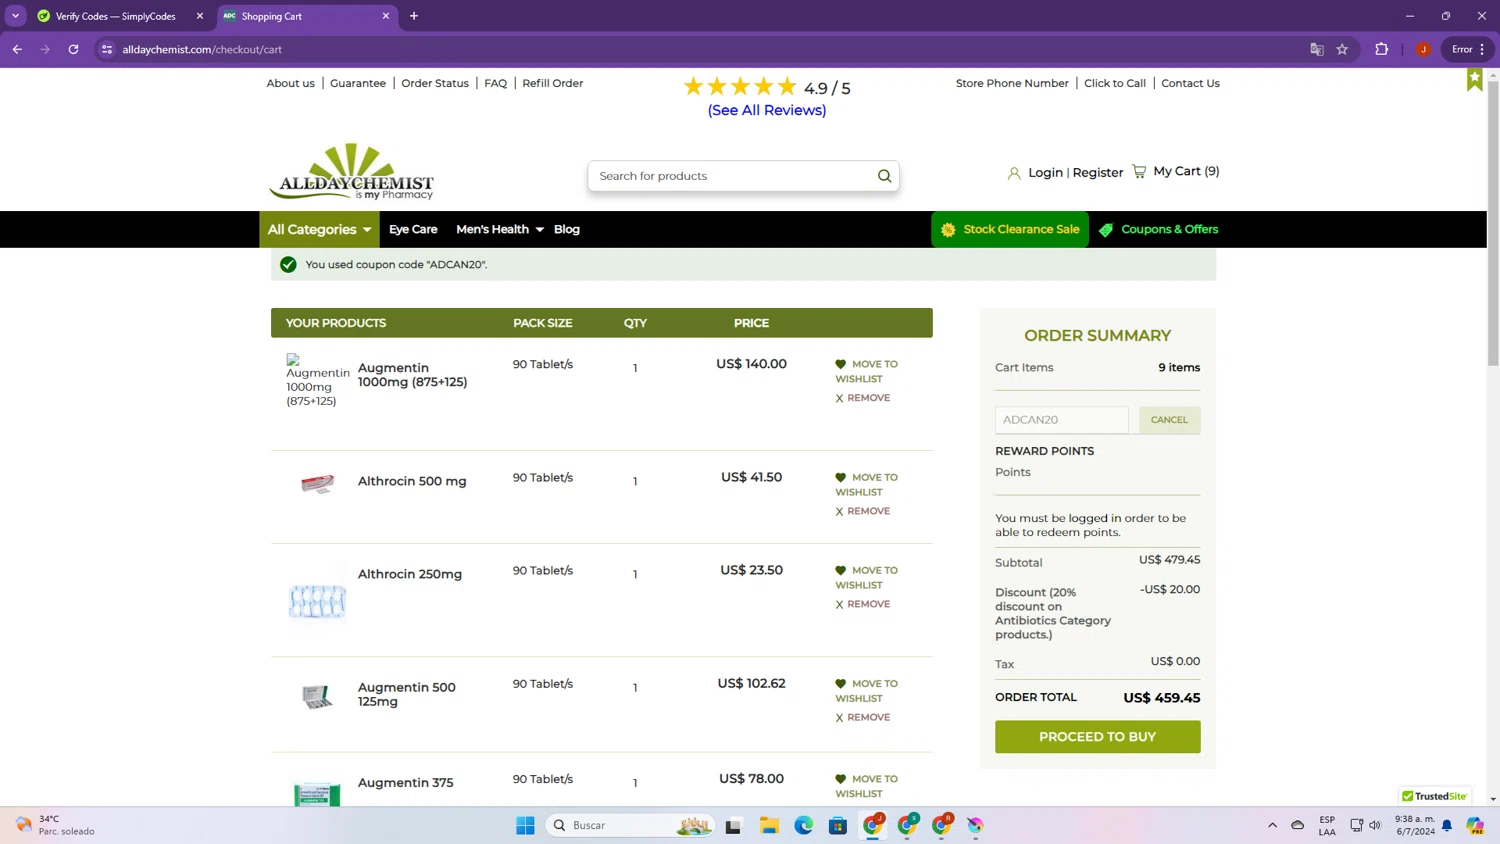Viewport: 1500px width, 844px height.
Task: Click the AllDayChemist logo
Action: (x=351, y=172)
